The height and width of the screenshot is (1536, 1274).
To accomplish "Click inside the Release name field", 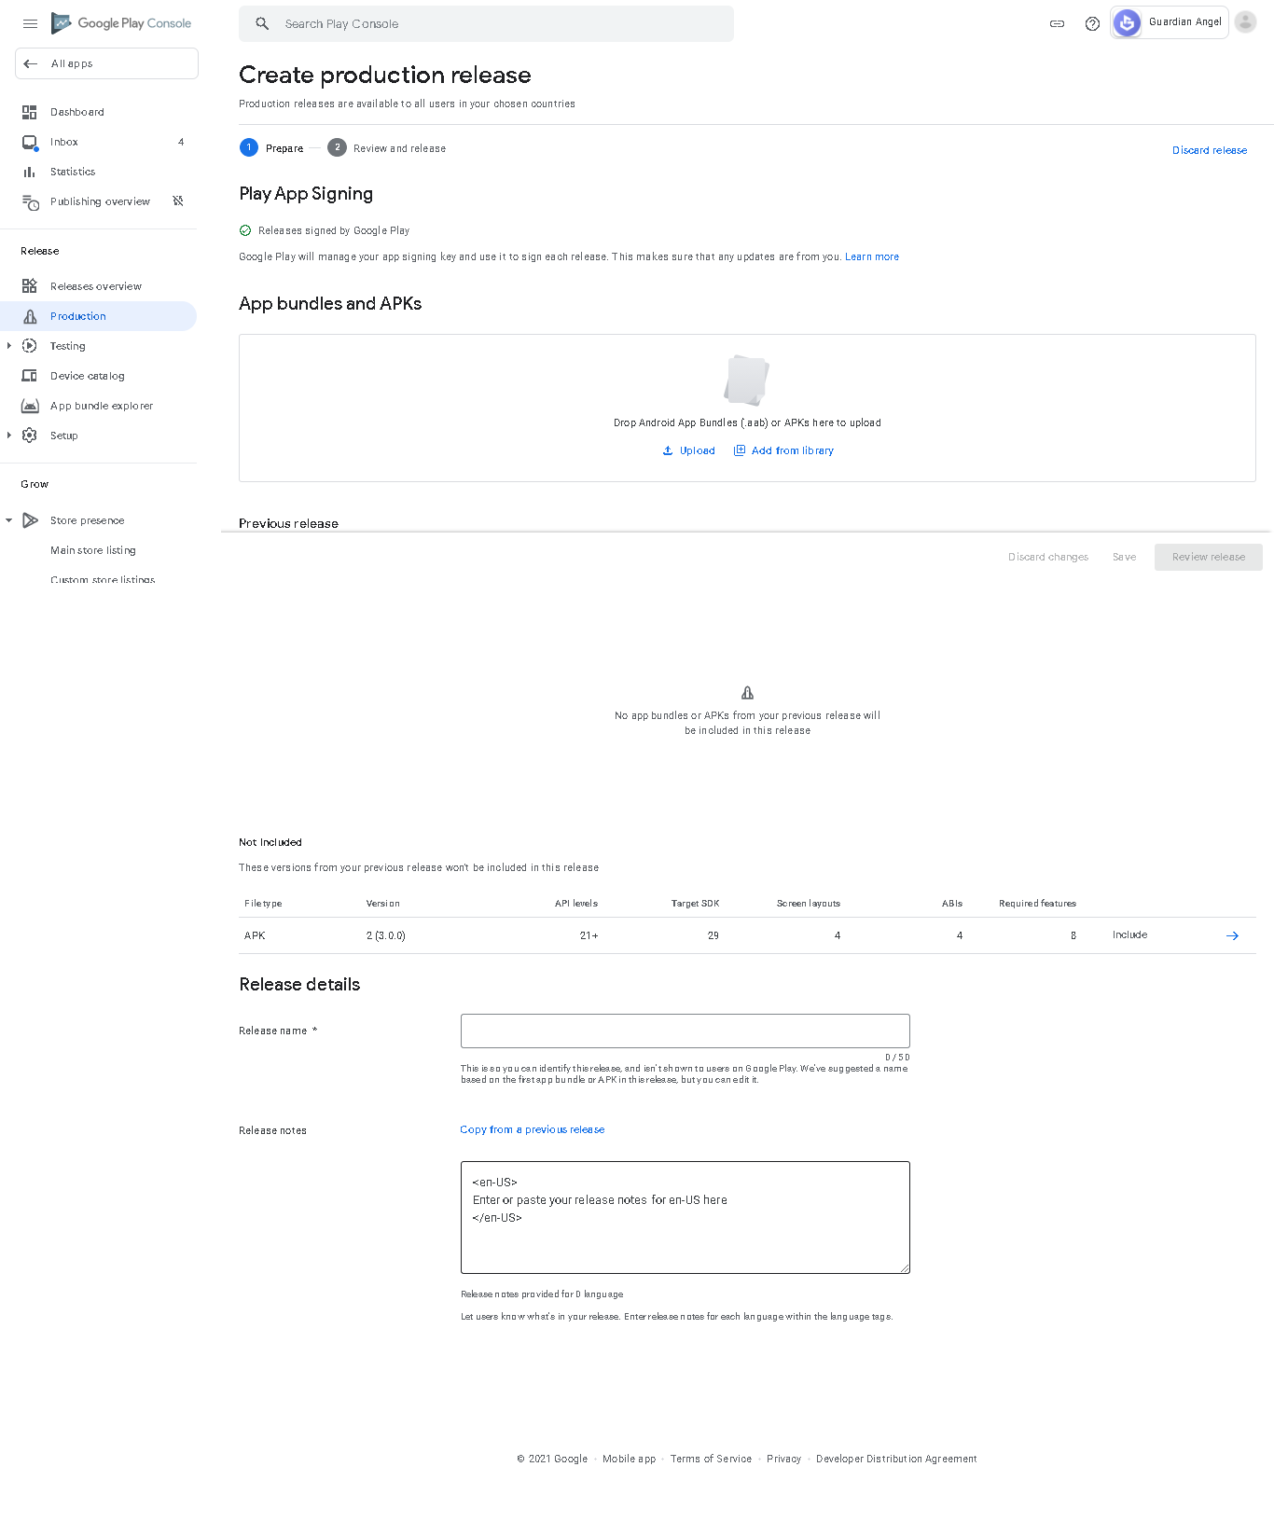I will [x=684, y=1030].
